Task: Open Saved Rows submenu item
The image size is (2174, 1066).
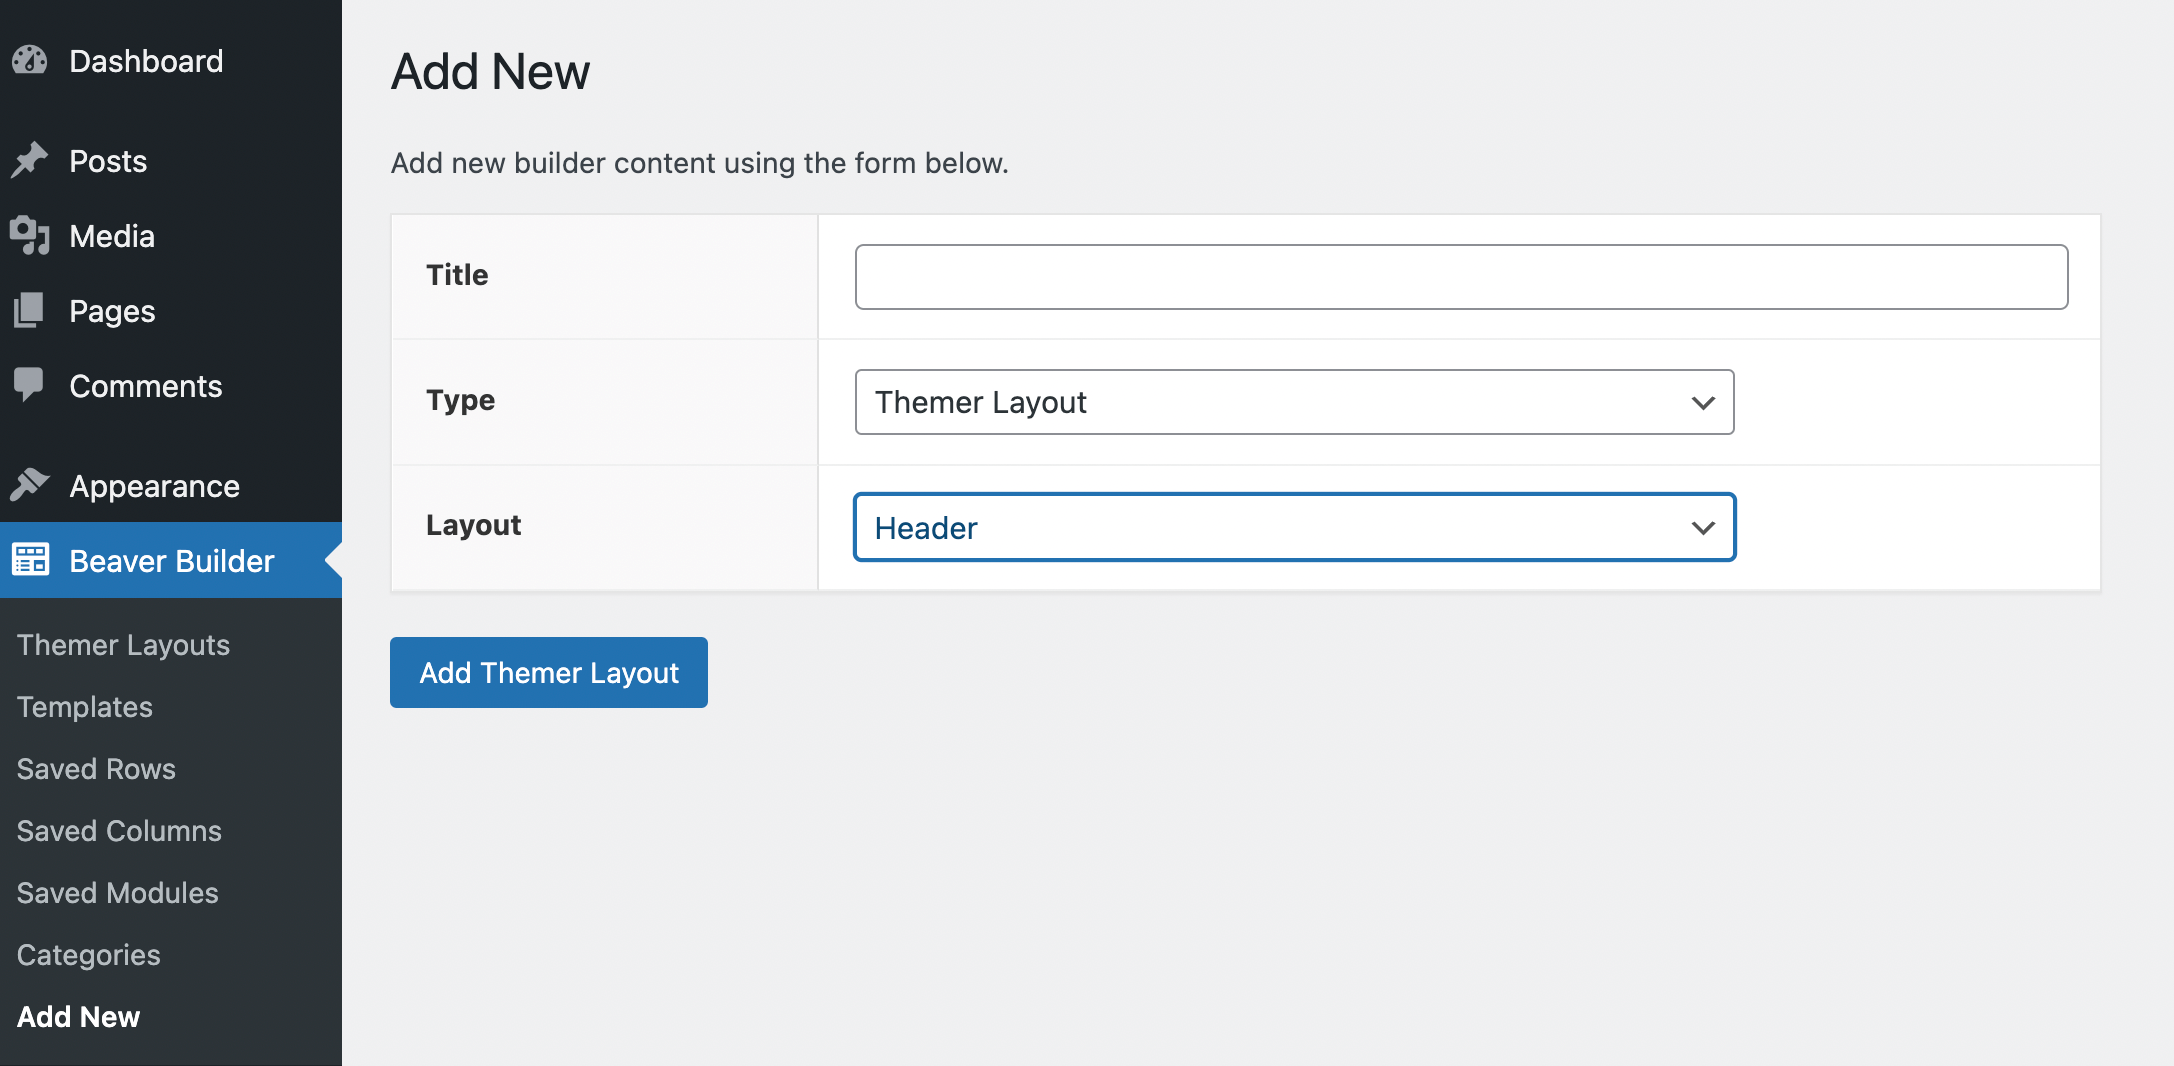Action: tap(96, 769)
